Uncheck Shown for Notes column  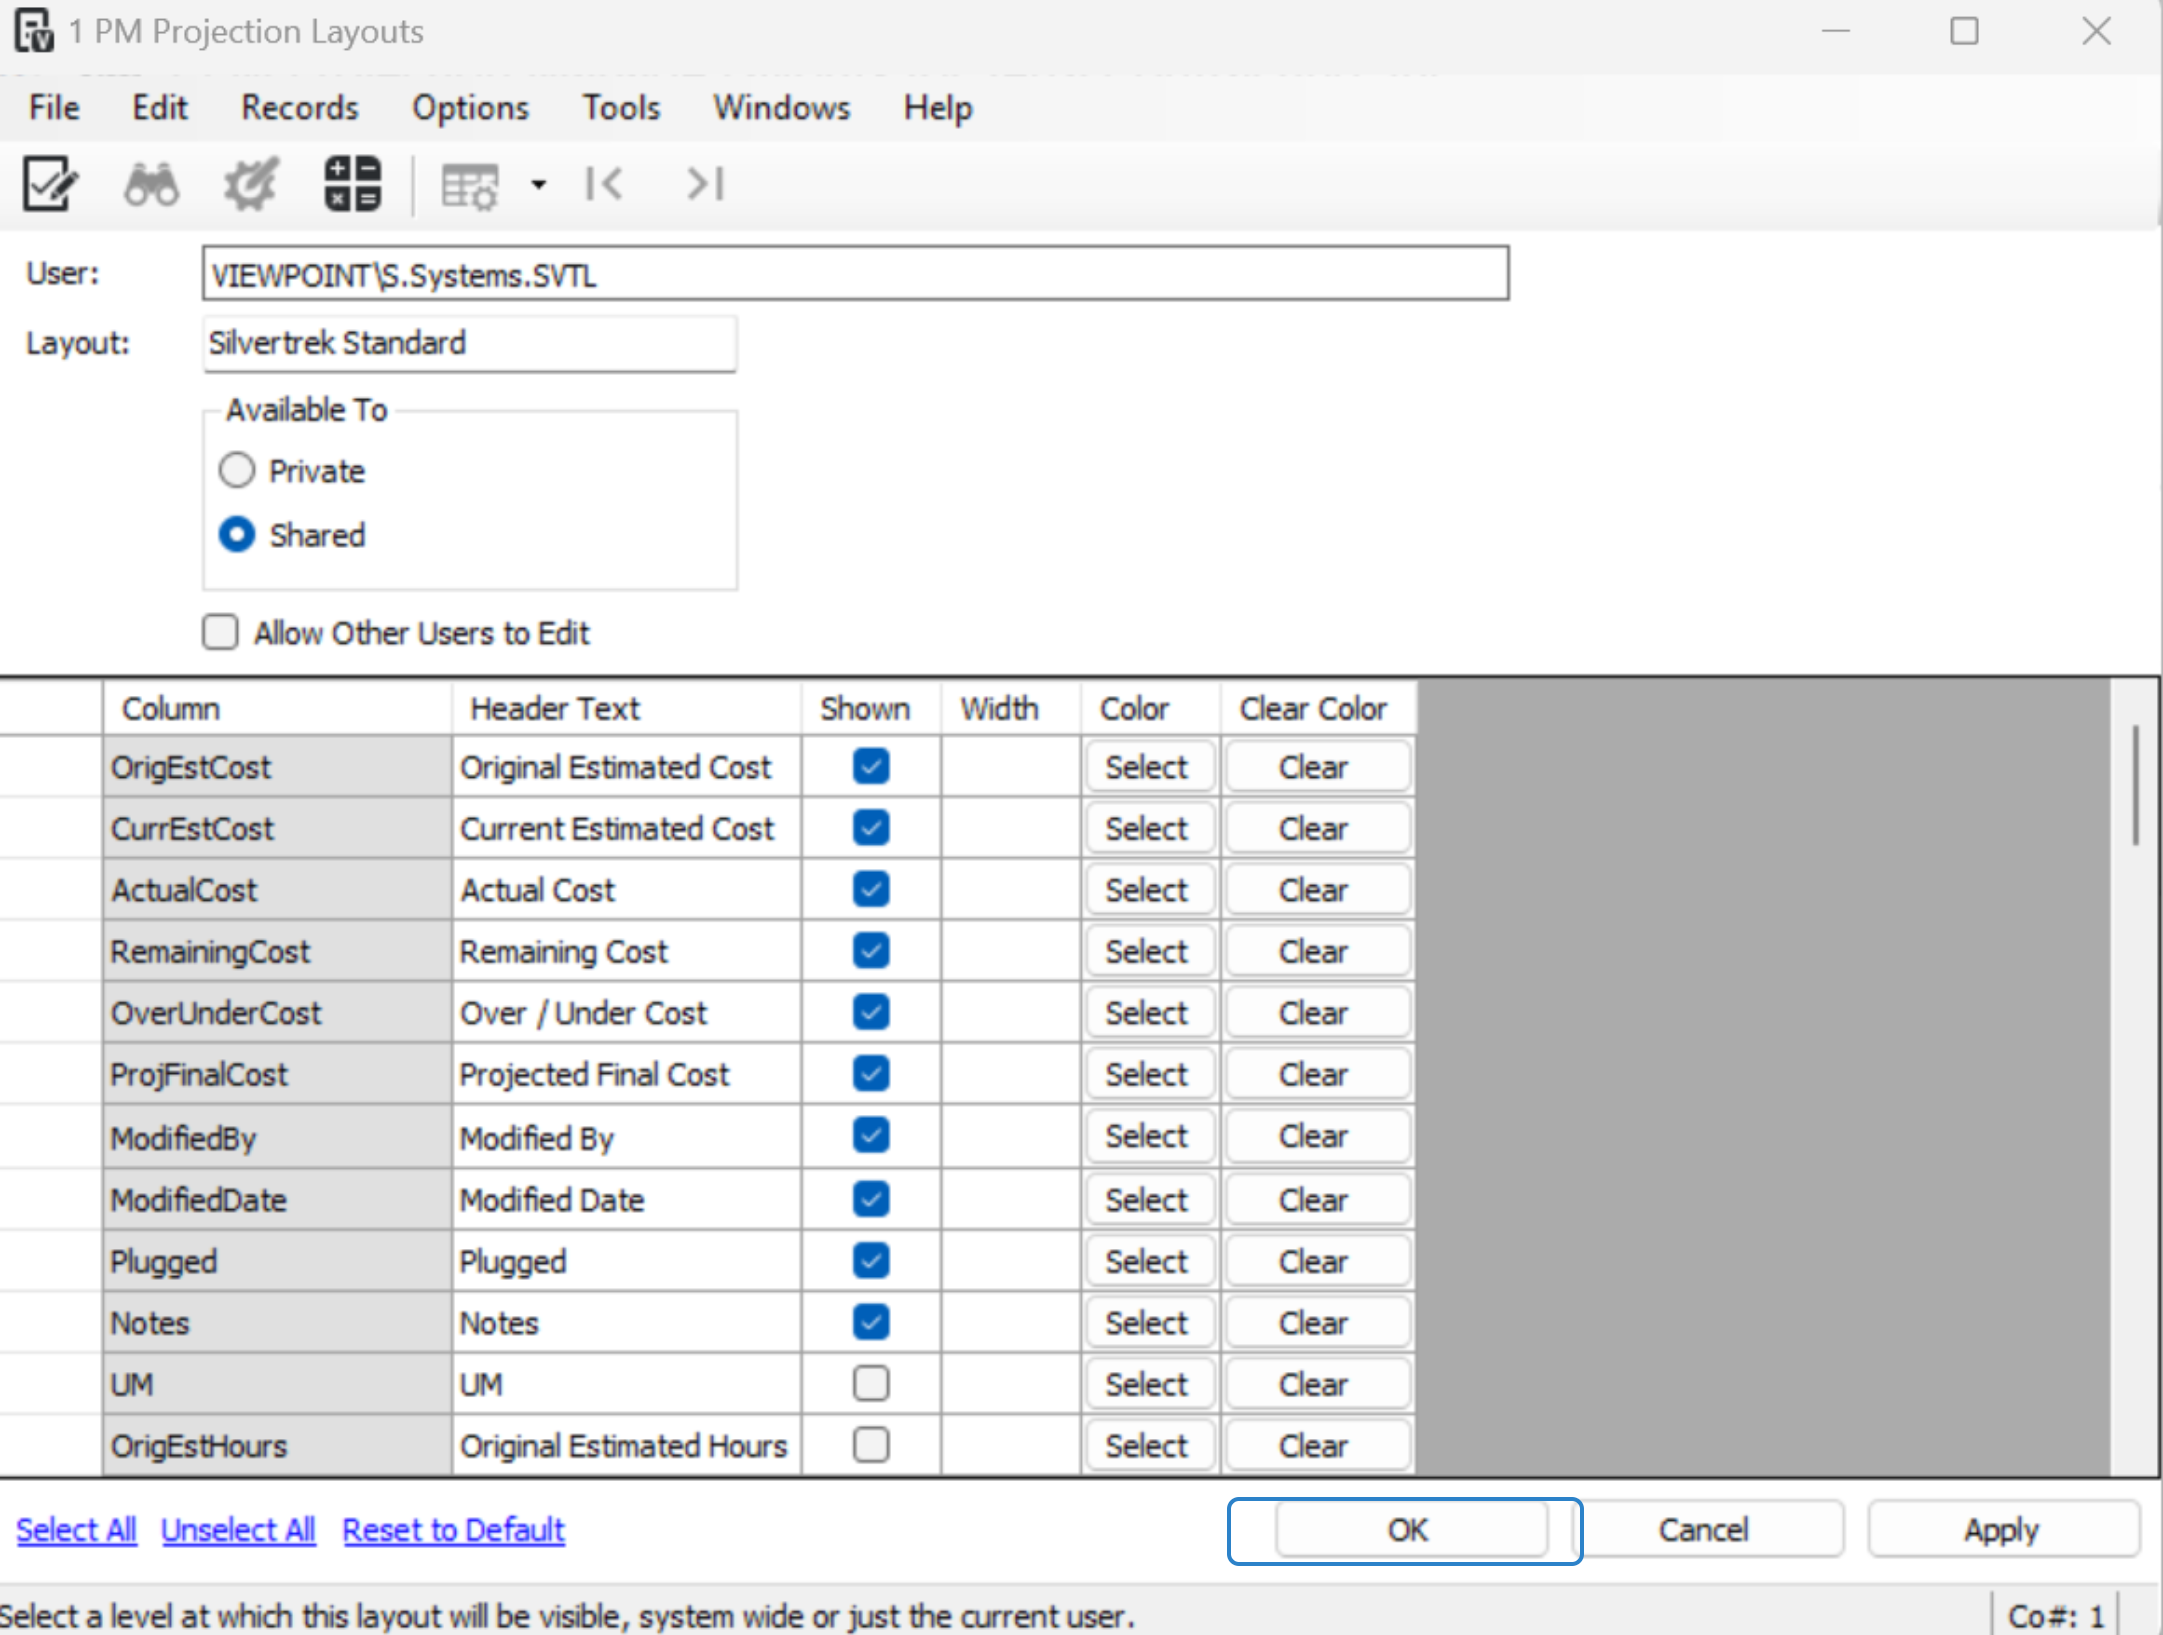[x=870, y=1321]
